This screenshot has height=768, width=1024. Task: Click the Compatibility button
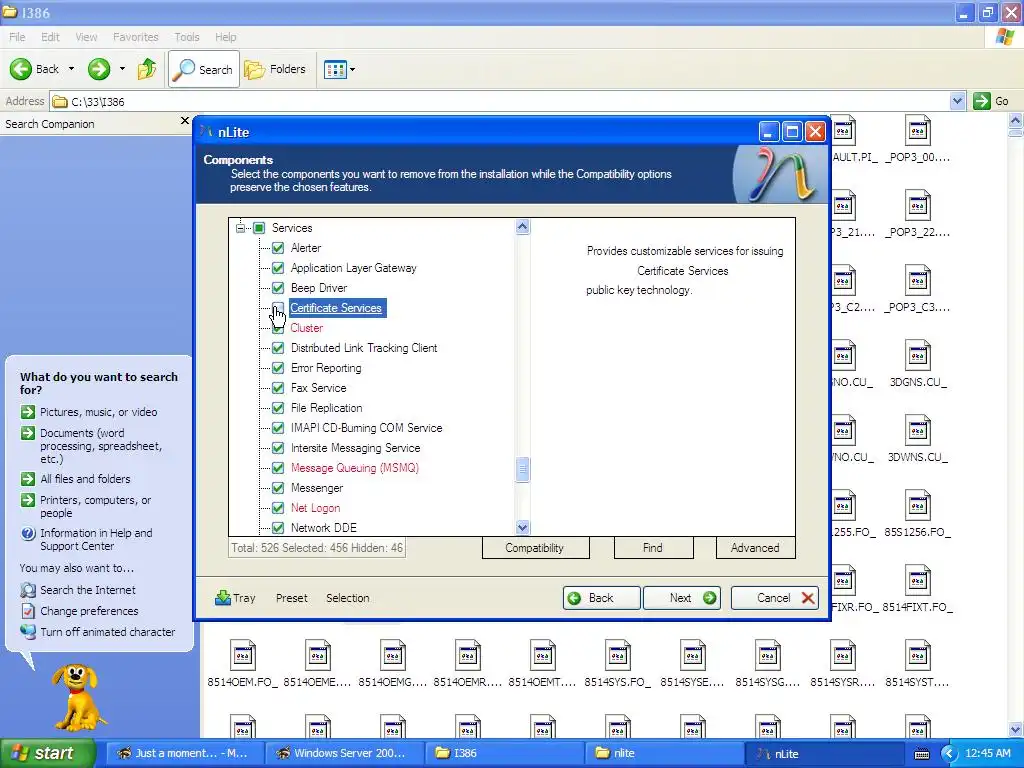[x=535, y=548]
